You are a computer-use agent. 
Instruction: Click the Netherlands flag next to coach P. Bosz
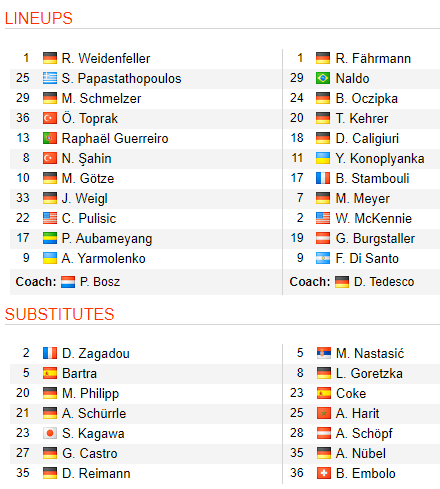pyautogui.click(x=68, y=282)
